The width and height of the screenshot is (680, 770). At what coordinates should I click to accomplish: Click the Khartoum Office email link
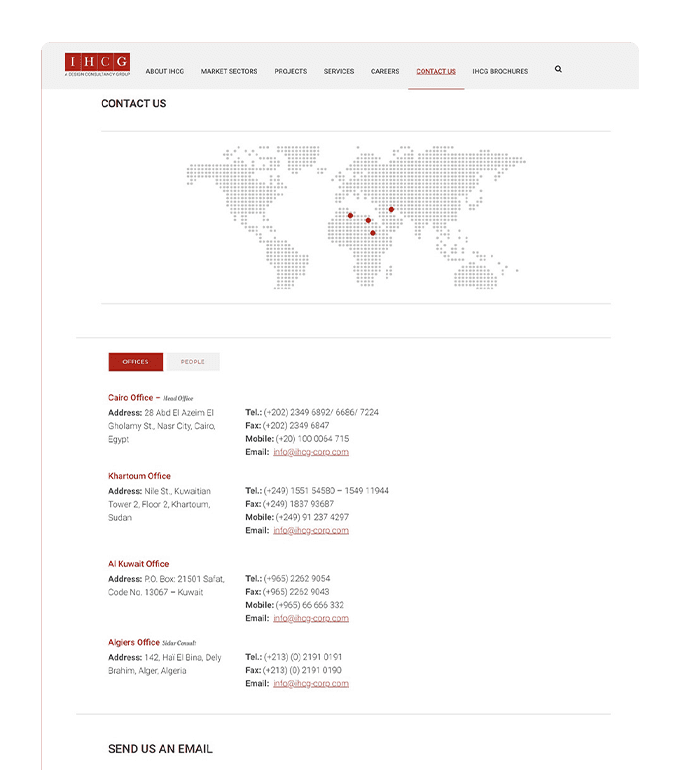pos(311,530)
